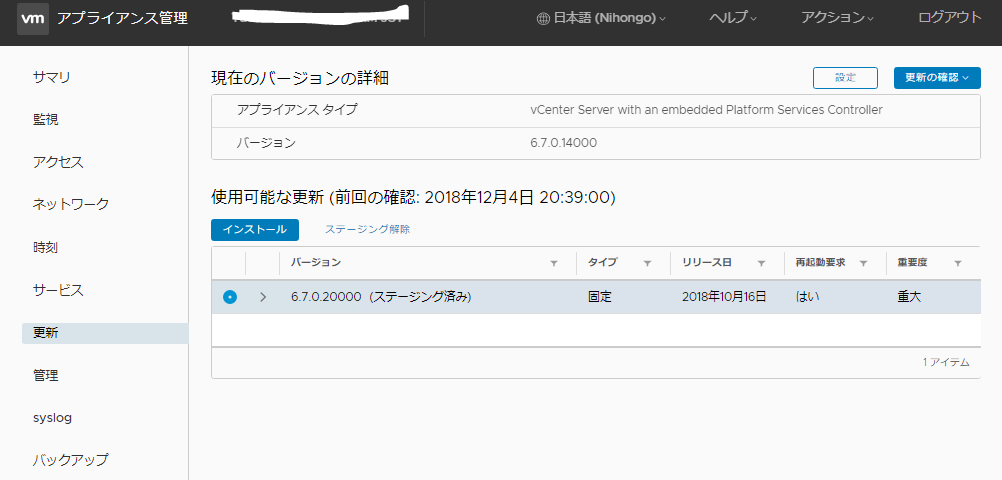Click current version value 6.7.0.14000
The height and width of the screenshot is (480, 1002).
click(564, 143)
